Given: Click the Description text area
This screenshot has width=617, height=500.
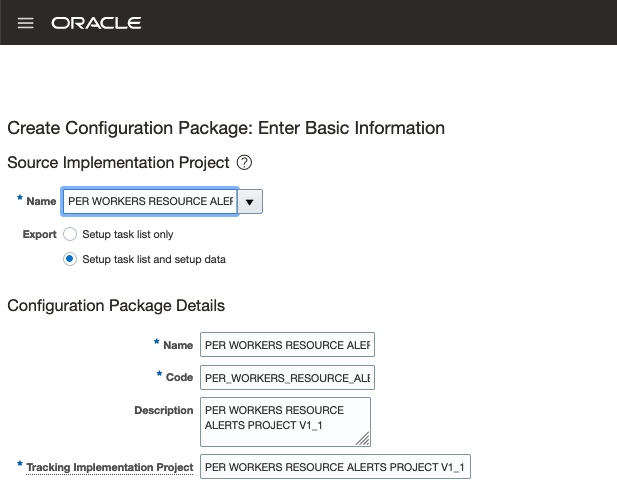Looking at the screenshot, I should tap(280, 420).
